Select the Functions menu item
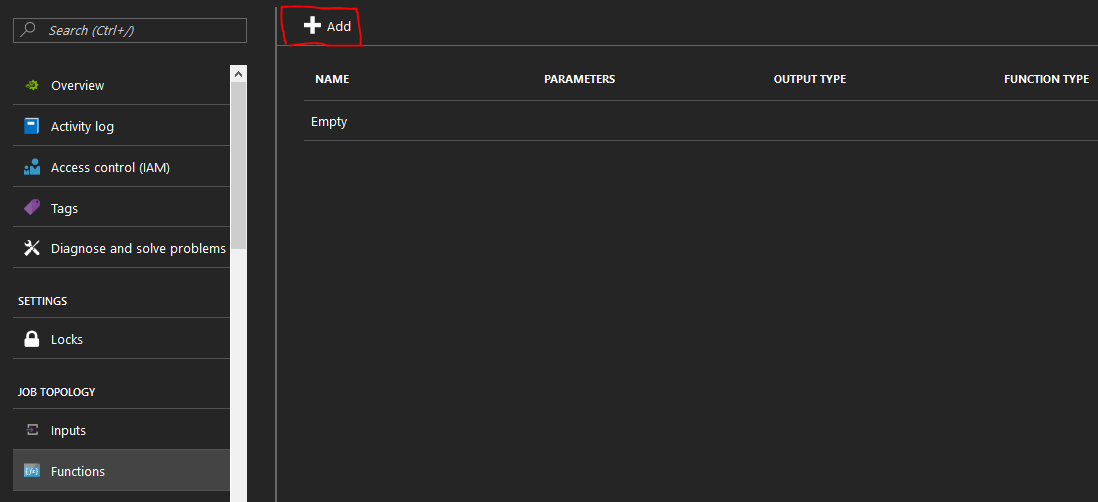 (x=121, y=471)
